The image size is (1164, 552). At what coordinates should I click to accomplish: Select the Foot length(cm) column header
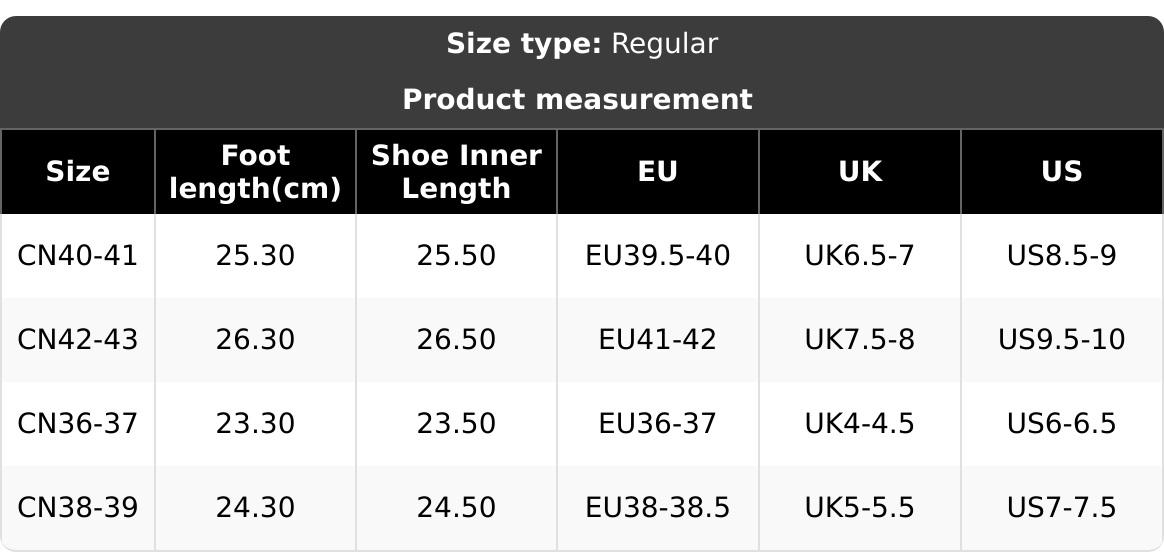pos(255,172)
